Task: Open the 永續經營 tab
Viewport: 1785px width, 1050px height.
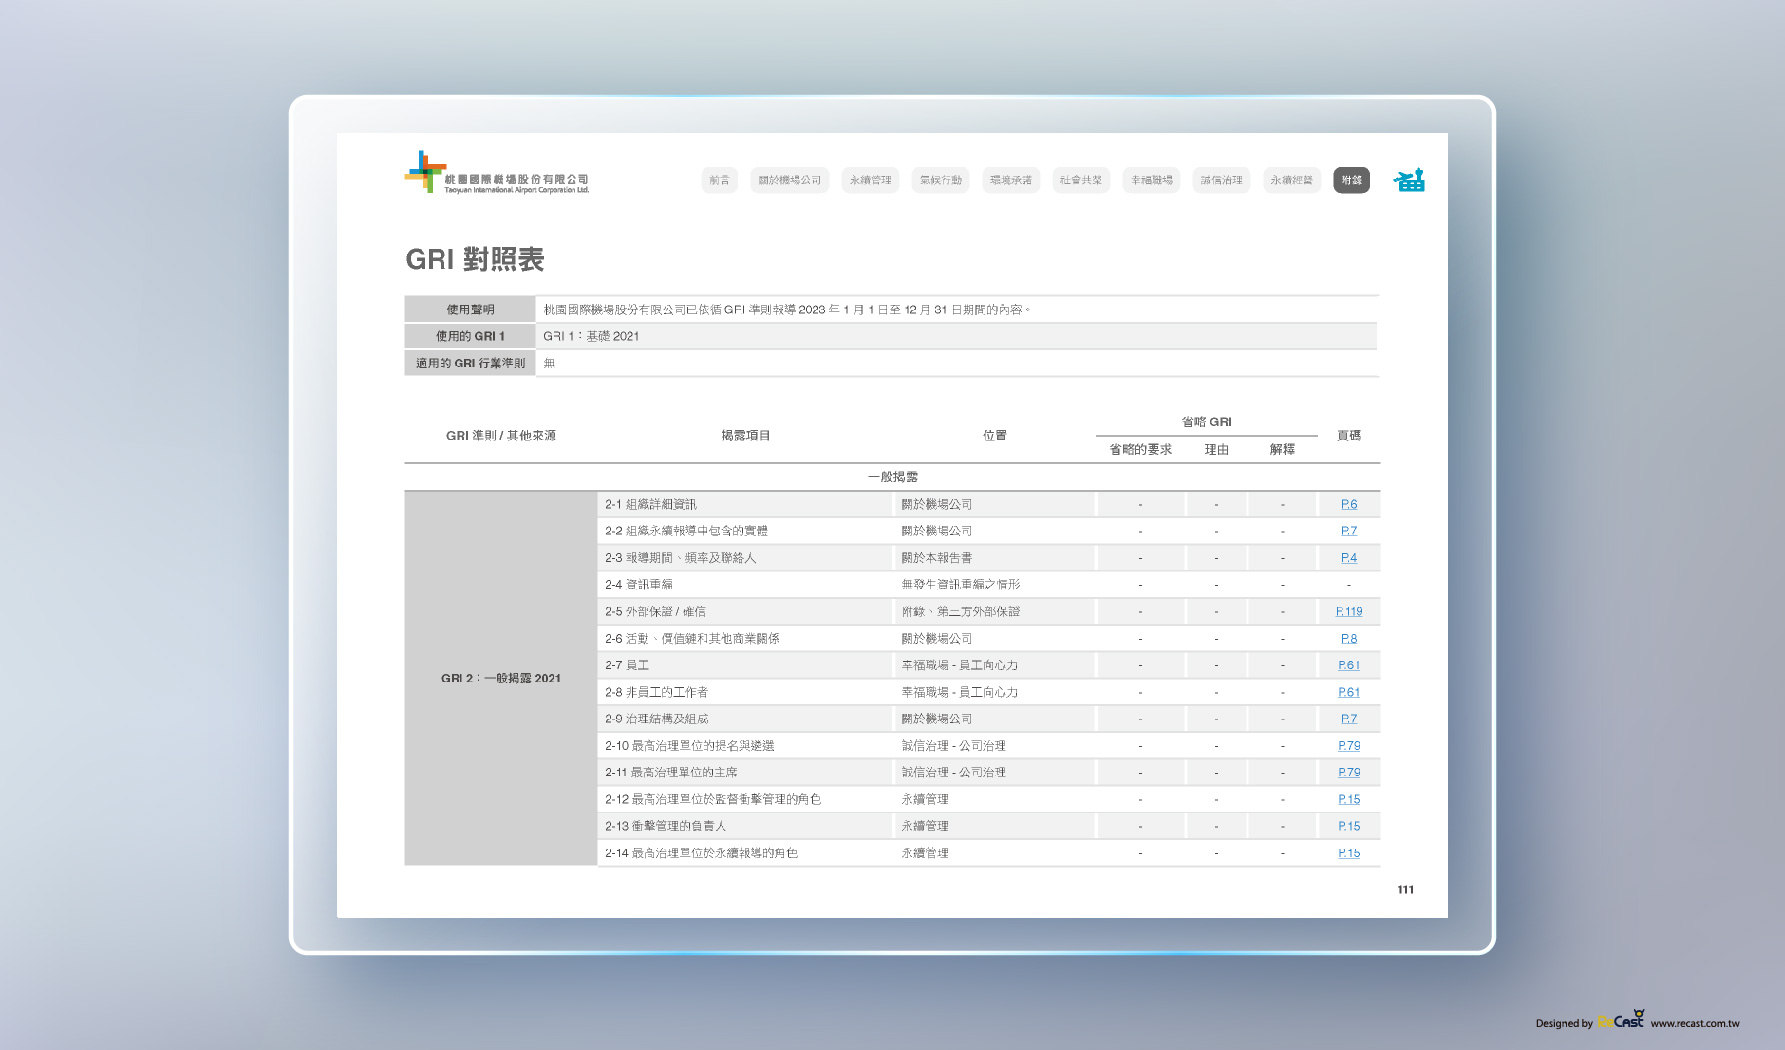Action: click(1291, 180)
